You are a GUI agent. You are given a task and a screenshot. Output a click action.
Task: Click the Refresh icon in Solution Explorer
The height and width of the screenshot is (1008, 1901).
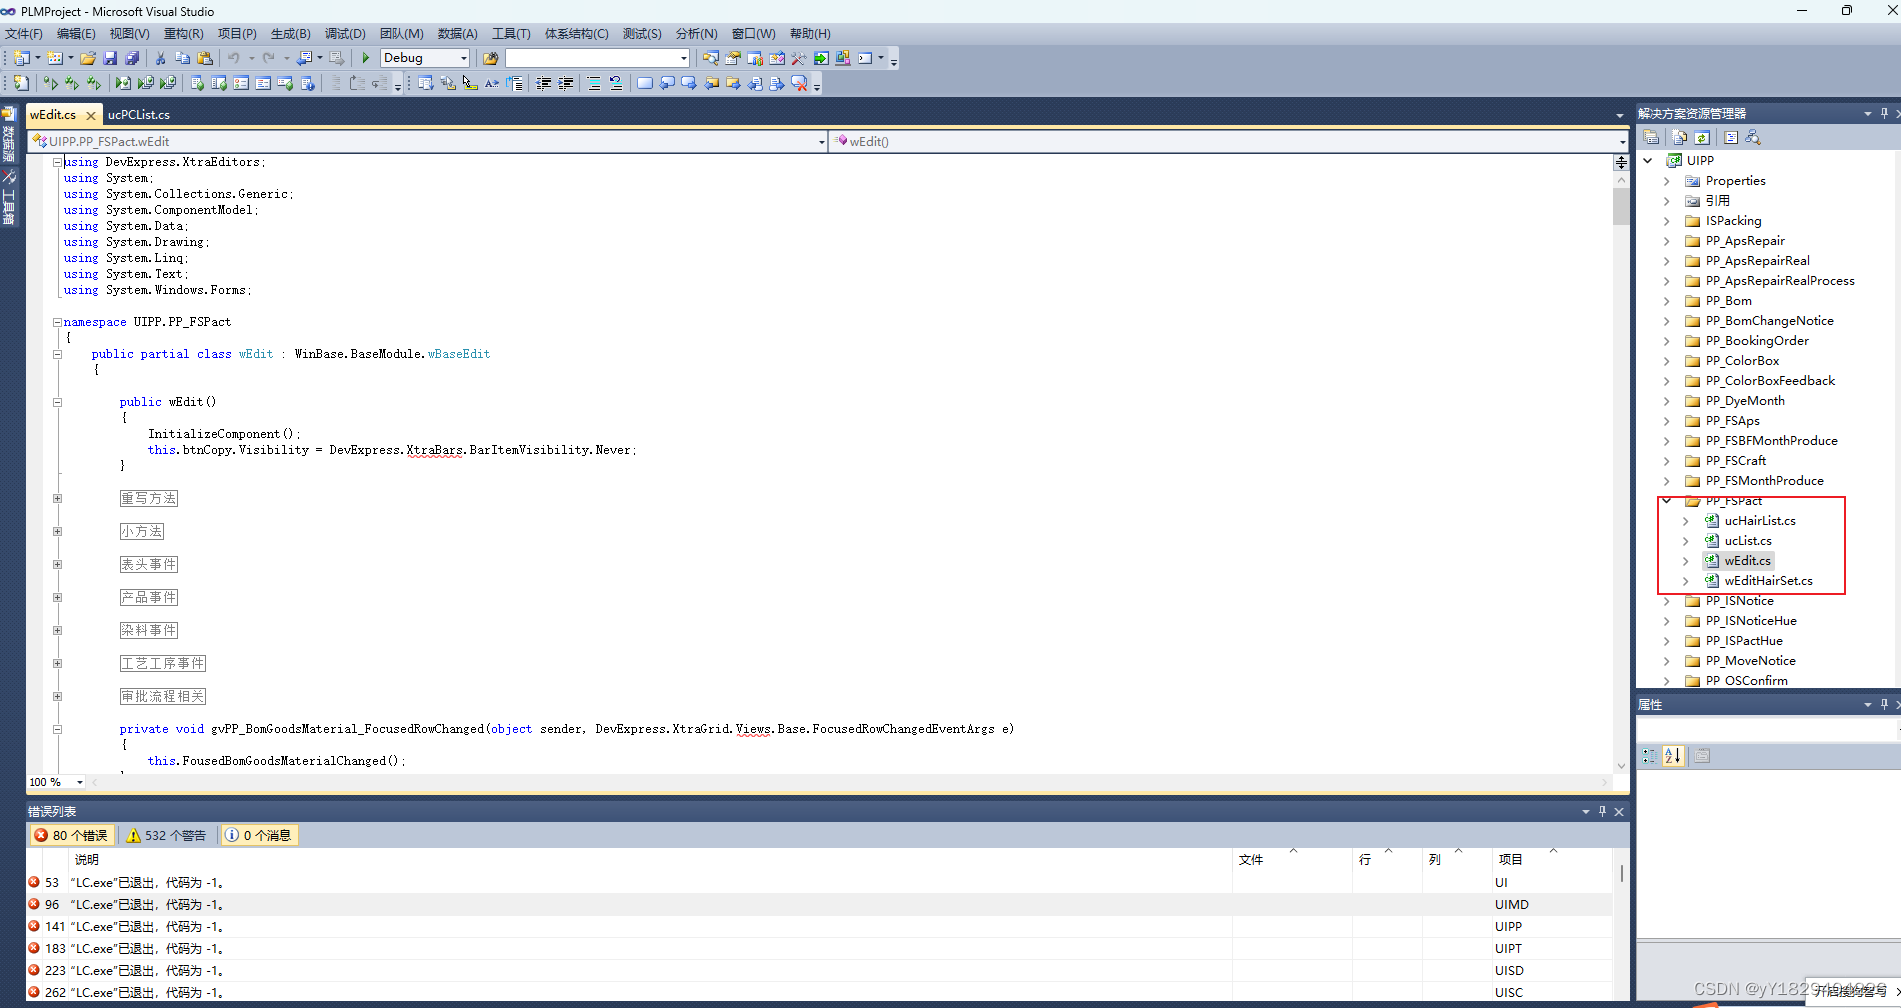[1702, 137]
